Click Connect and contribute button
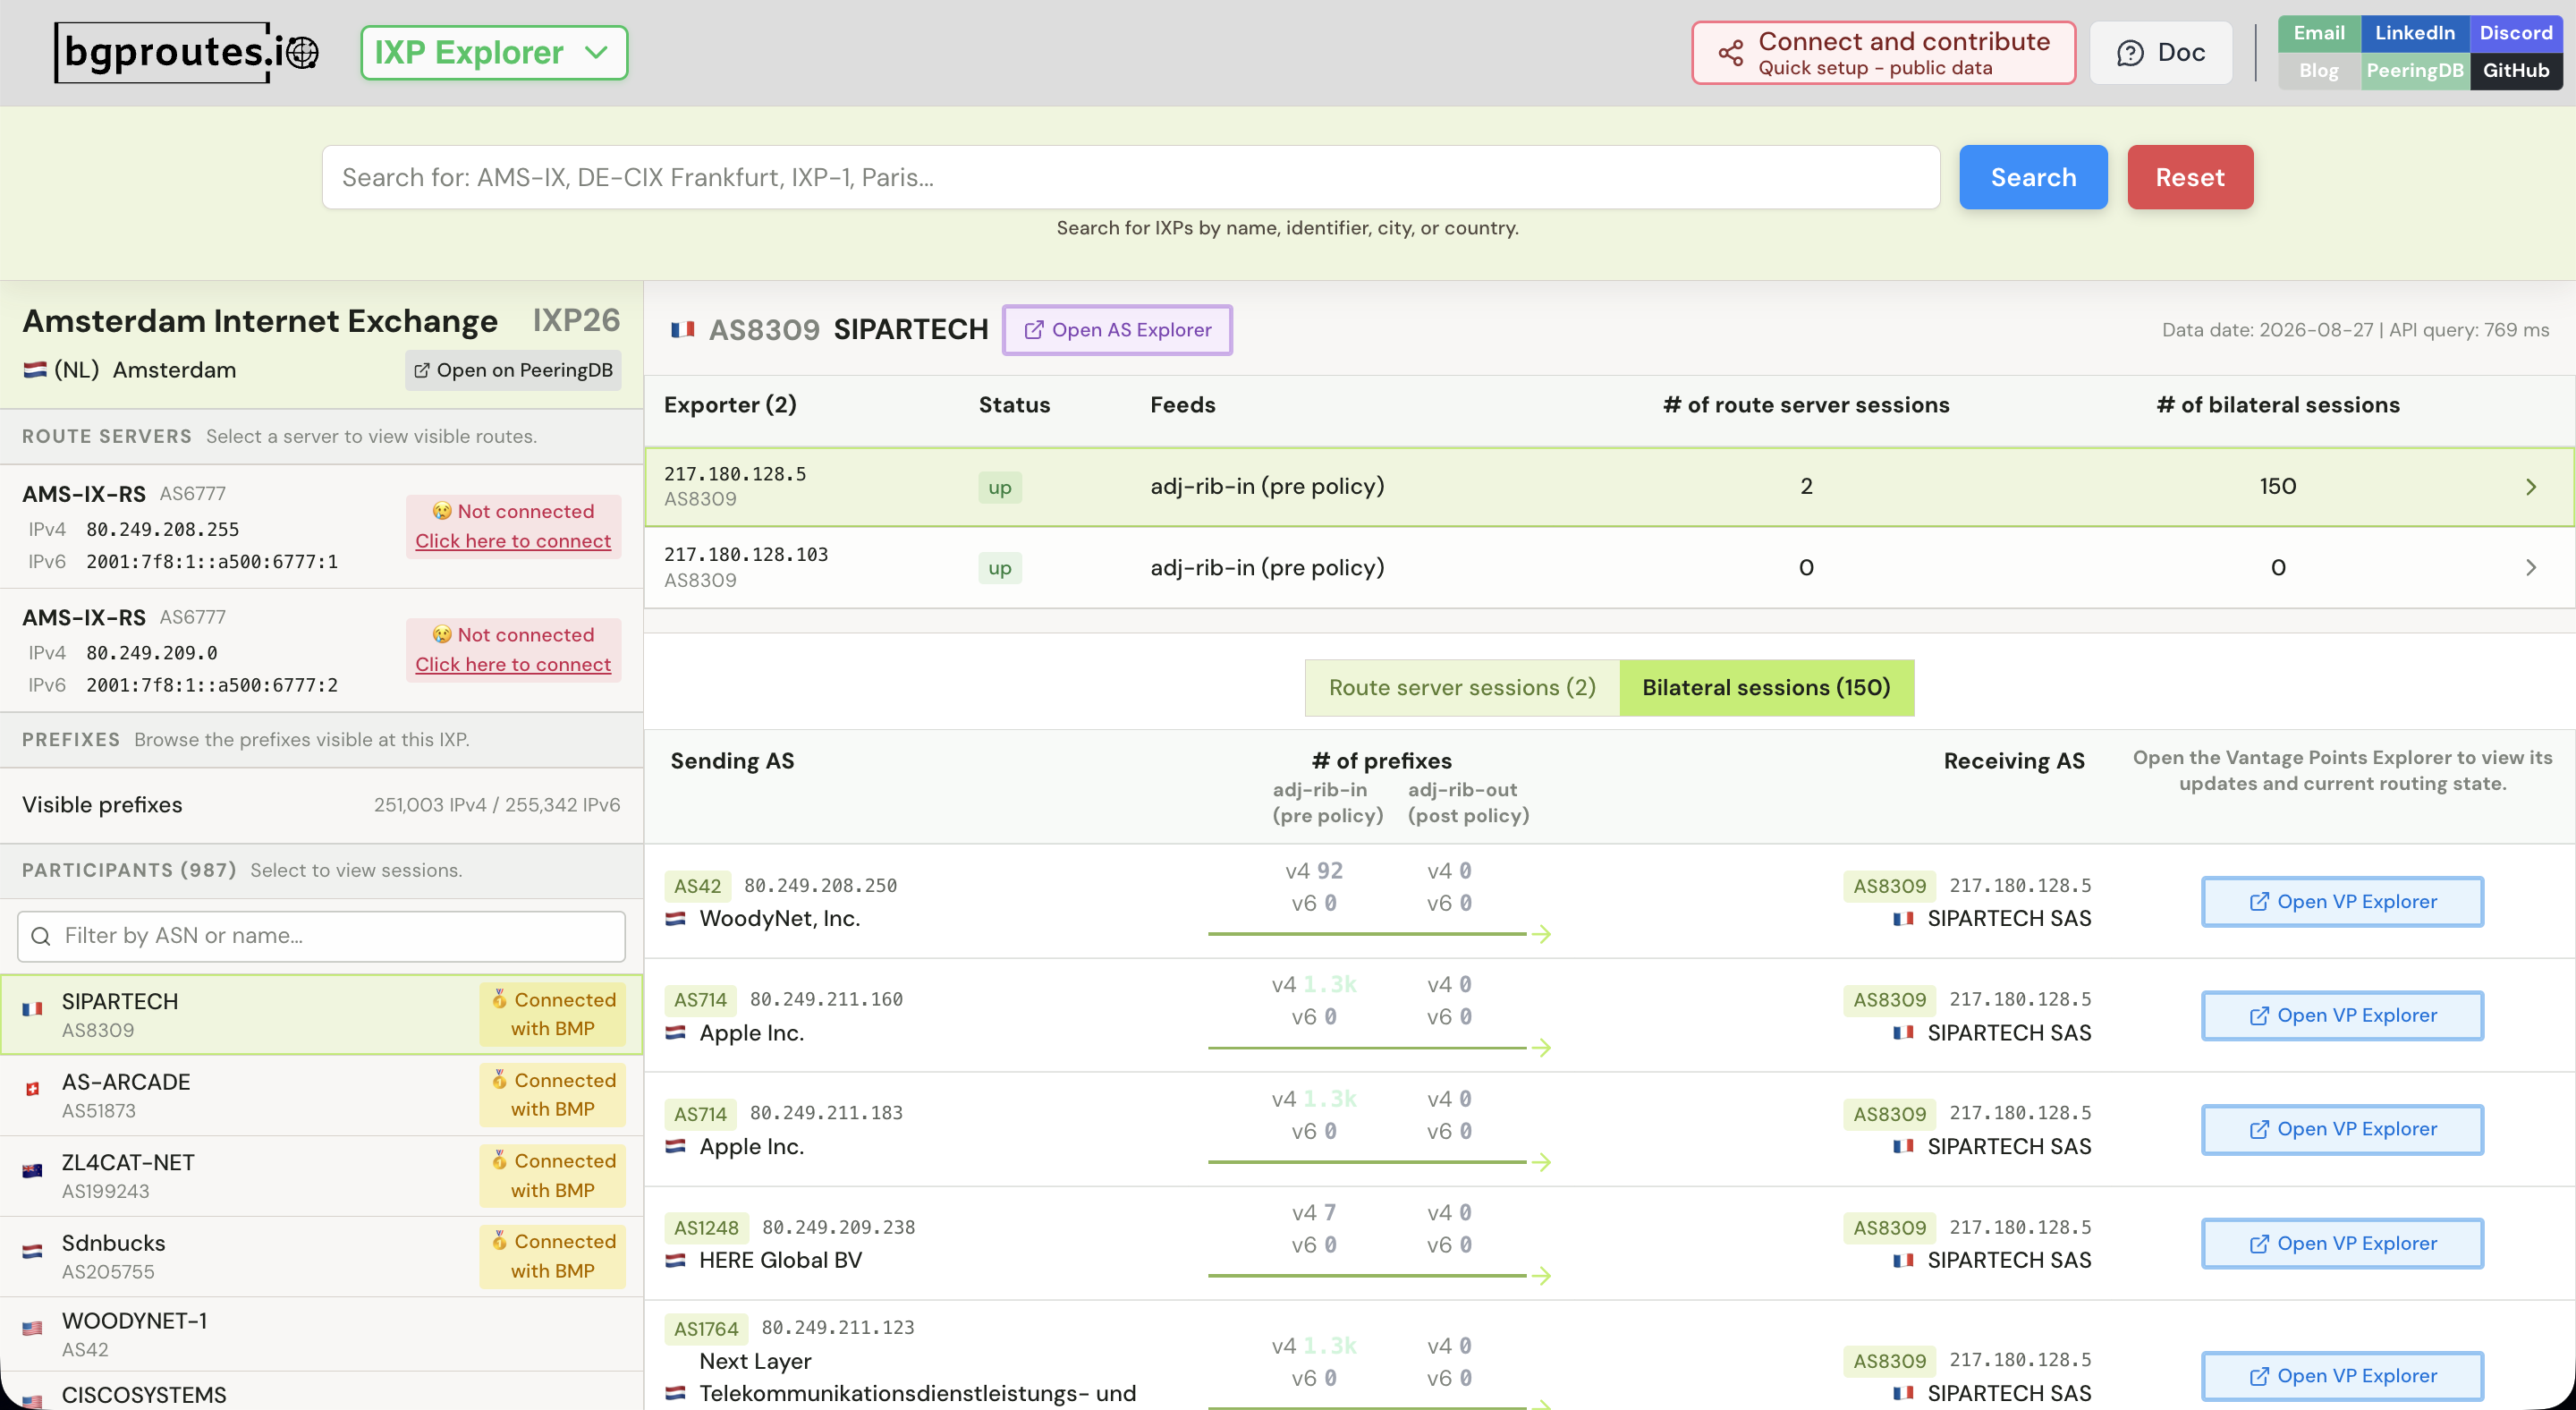Viewport: 2576px width, 1410px height. click(x=1883, y=53)
